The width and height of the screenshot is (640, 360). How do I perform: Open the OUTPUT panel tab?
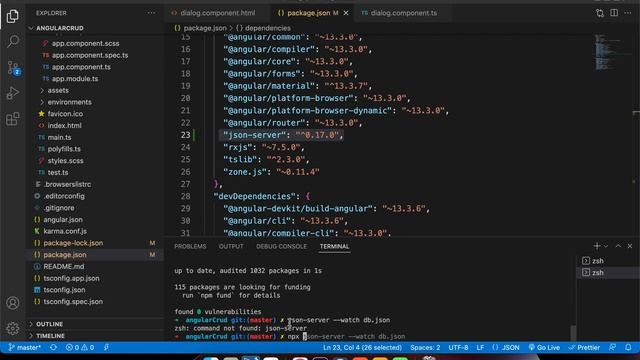231,247
